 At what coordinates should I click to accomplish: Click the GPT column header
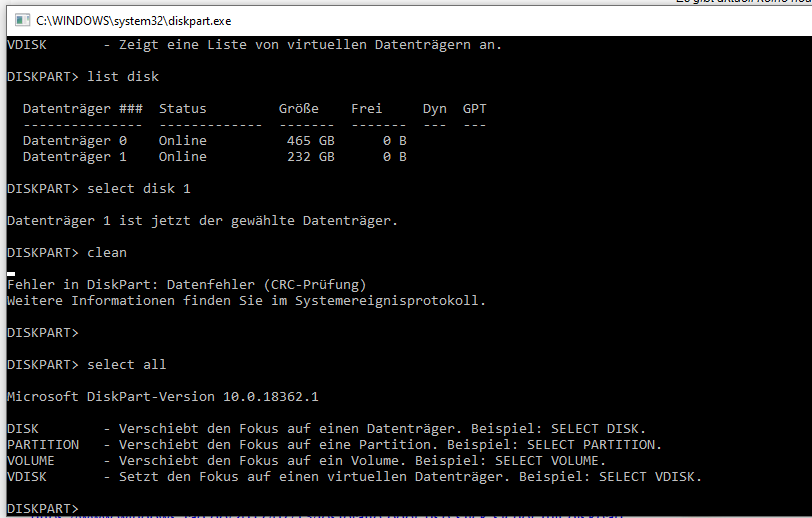point(474,108)
